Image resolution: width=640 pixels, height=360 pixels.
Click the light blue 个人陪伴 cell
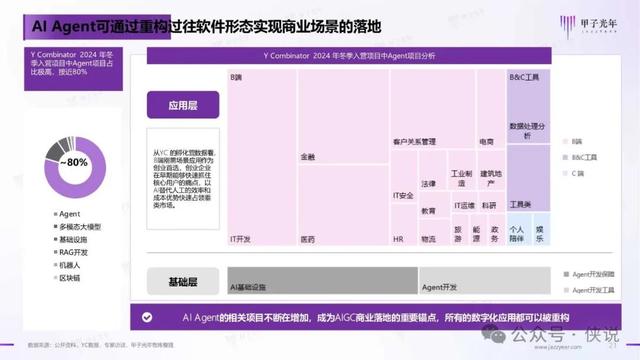click(x=519, y=229)
